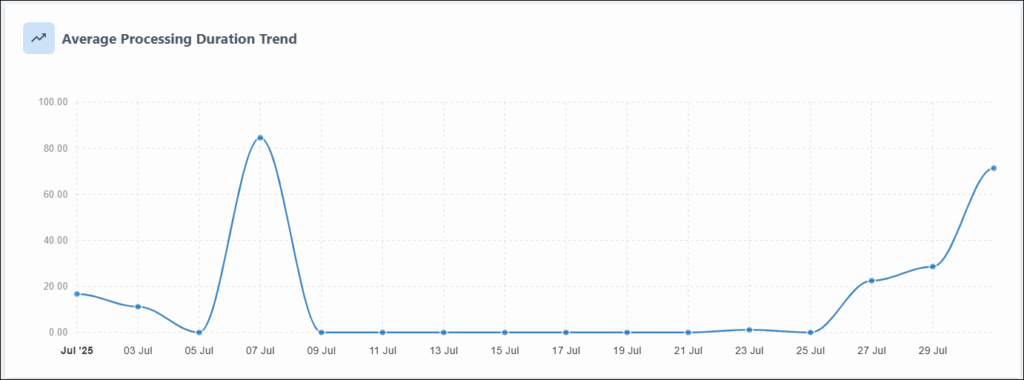
Task: Click the 27 Jul x-axis label
Action: [x=871, y=351]
